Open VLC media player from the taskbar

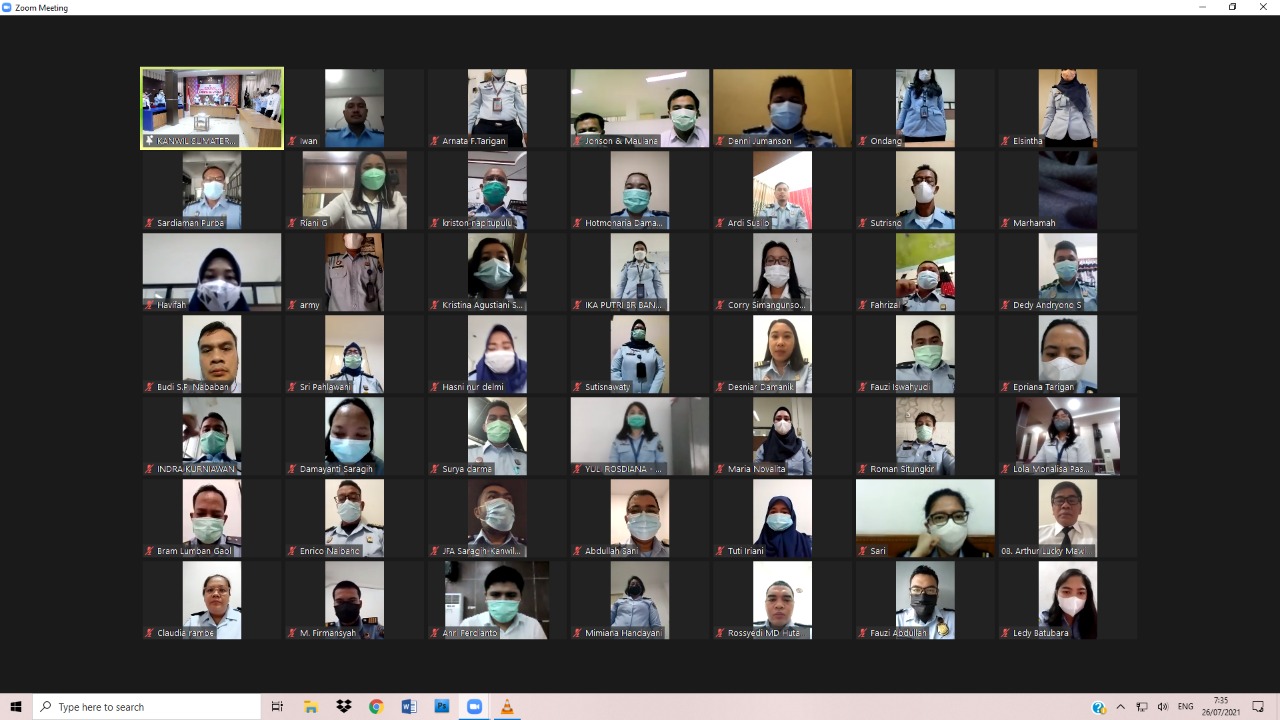[x=507, y=707]
